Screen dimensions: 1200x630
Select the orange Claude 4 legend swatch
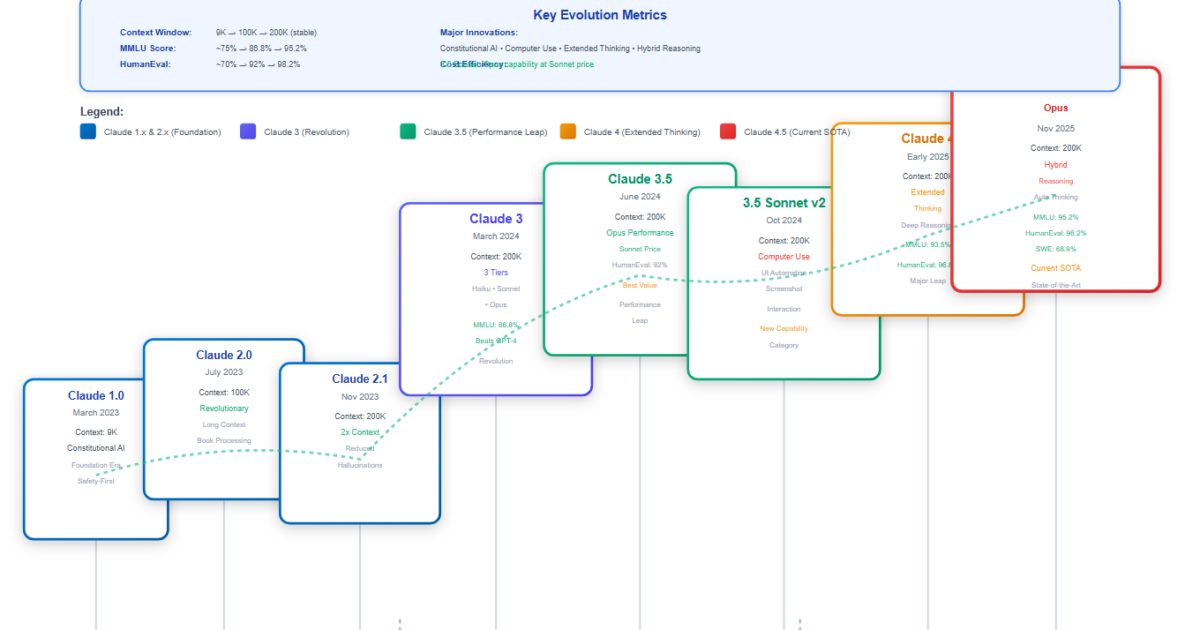pos(568,131)
